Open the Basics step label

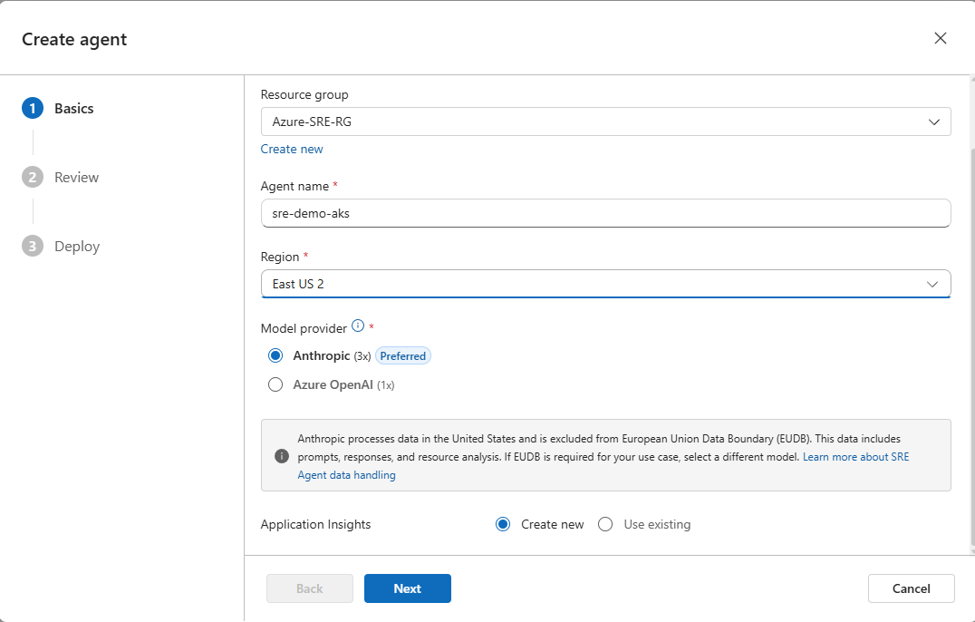click(x=74, y=108)
